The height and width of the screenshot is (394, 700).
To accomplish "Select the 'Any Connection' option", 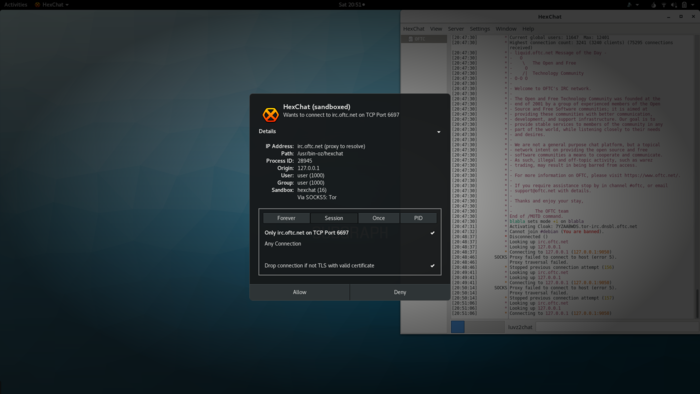I will [x=350, y=244].
